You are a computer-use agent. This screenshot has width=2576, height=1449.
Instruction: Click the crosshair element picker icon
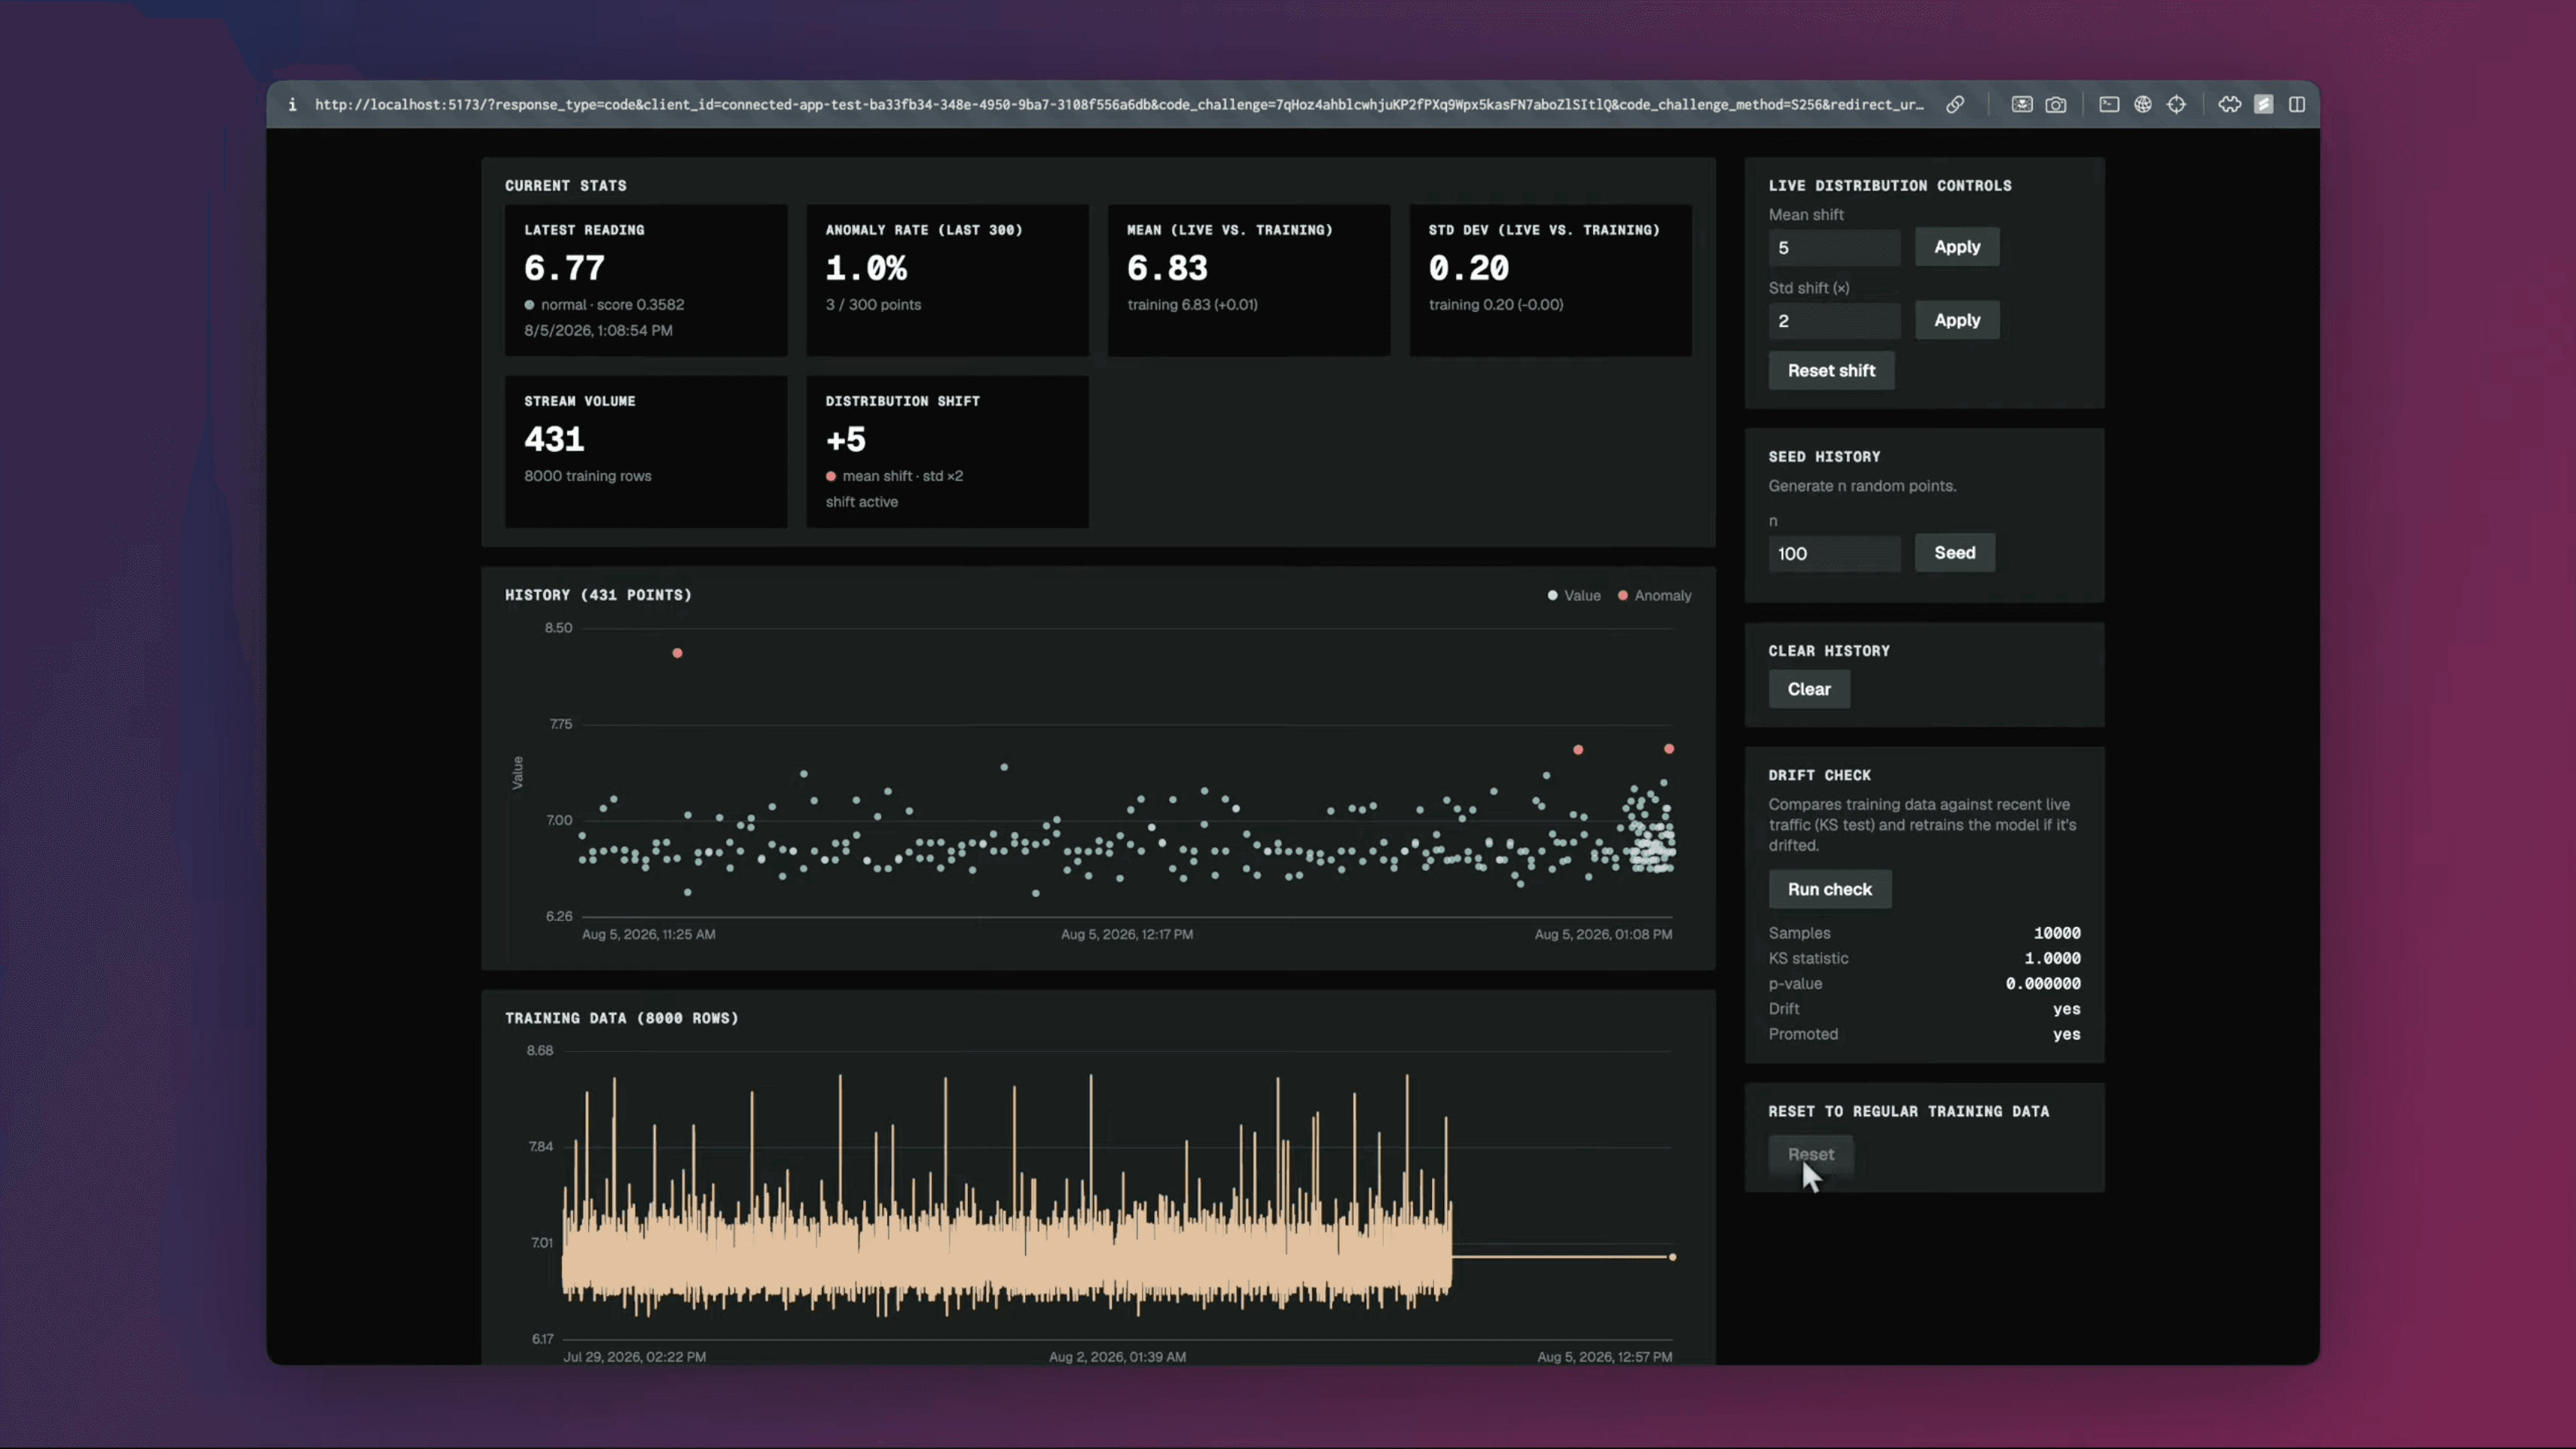coord(2177,104)
